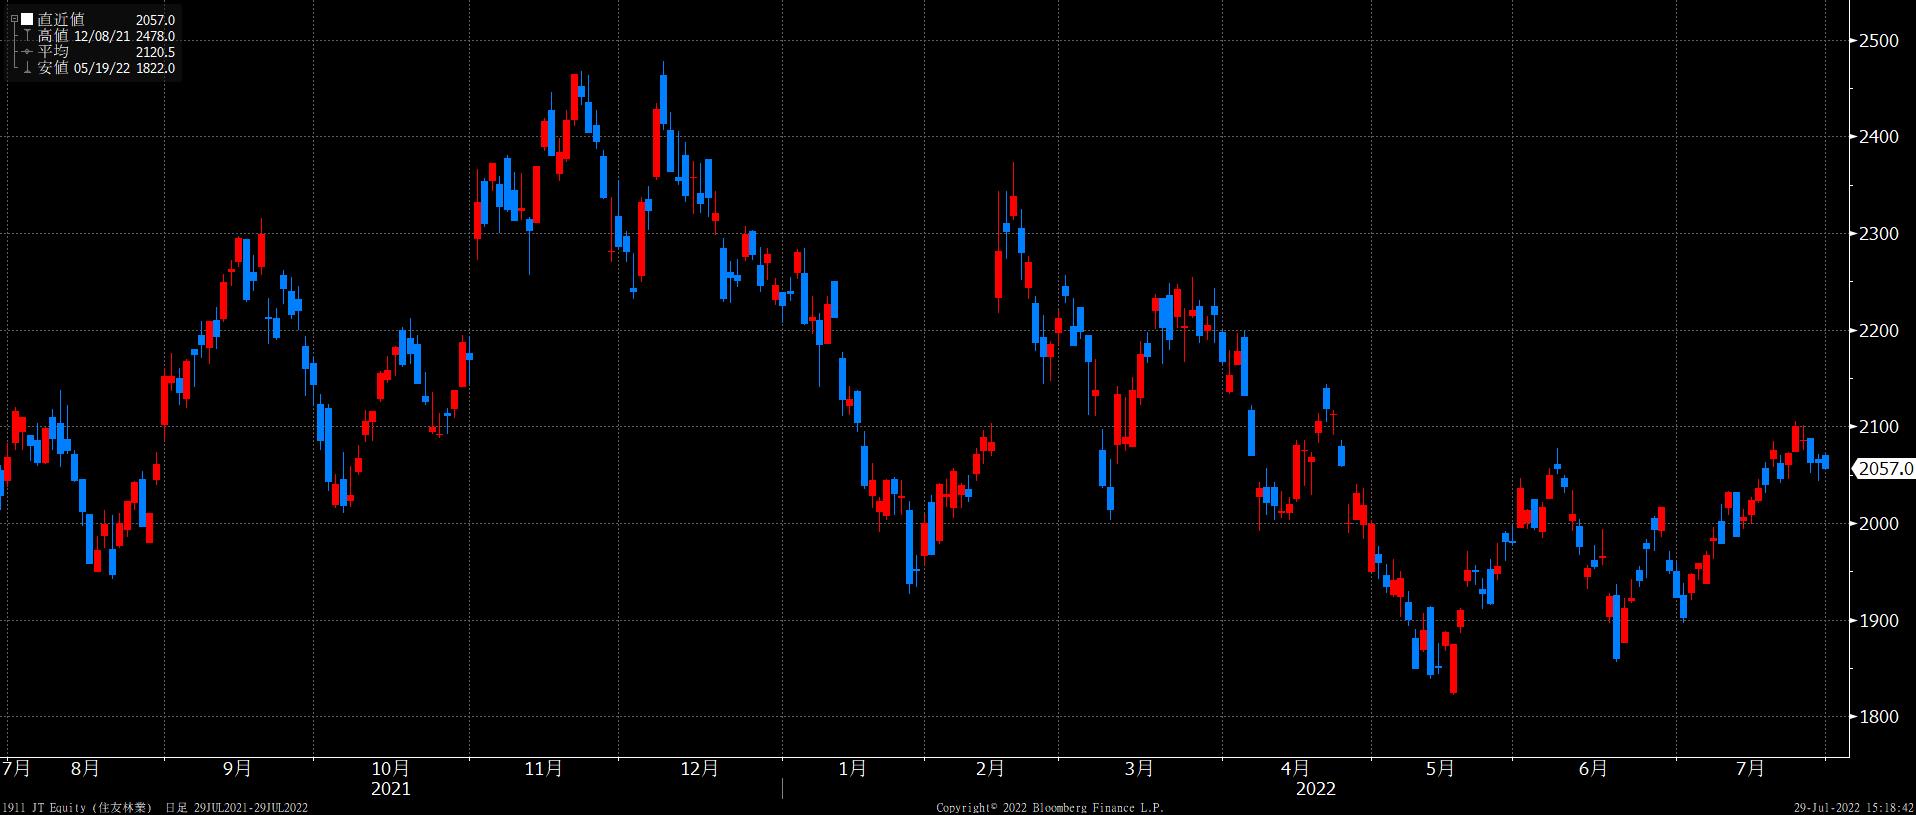Viewport: 1916px width, 815px height.
Task: Click the 2500 price axis label
Action: [x=1878, y=41]
